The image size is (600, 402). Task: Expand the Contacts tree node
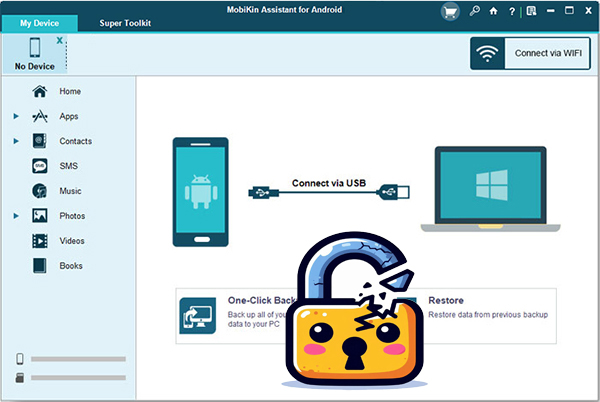[x=16, y=141]
